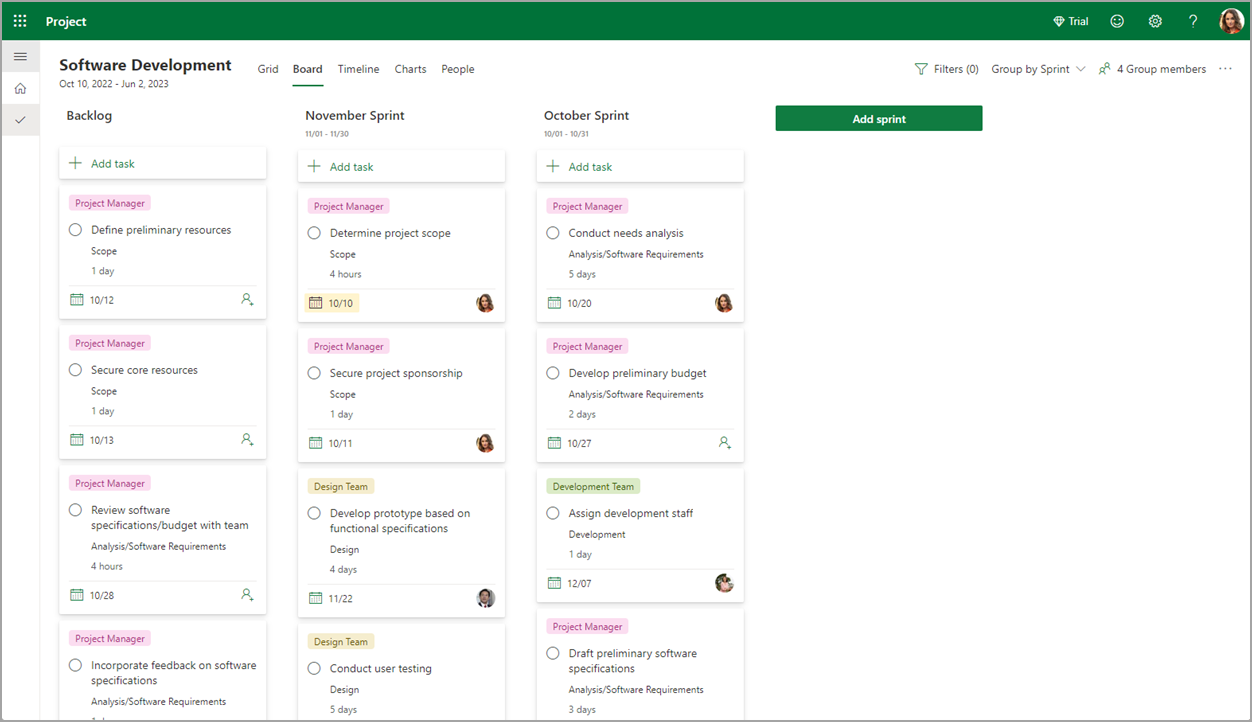The width and height of the screenshot is (1252, 722).
Task: Open Filters (0) panel
Action: coord(946,69)
